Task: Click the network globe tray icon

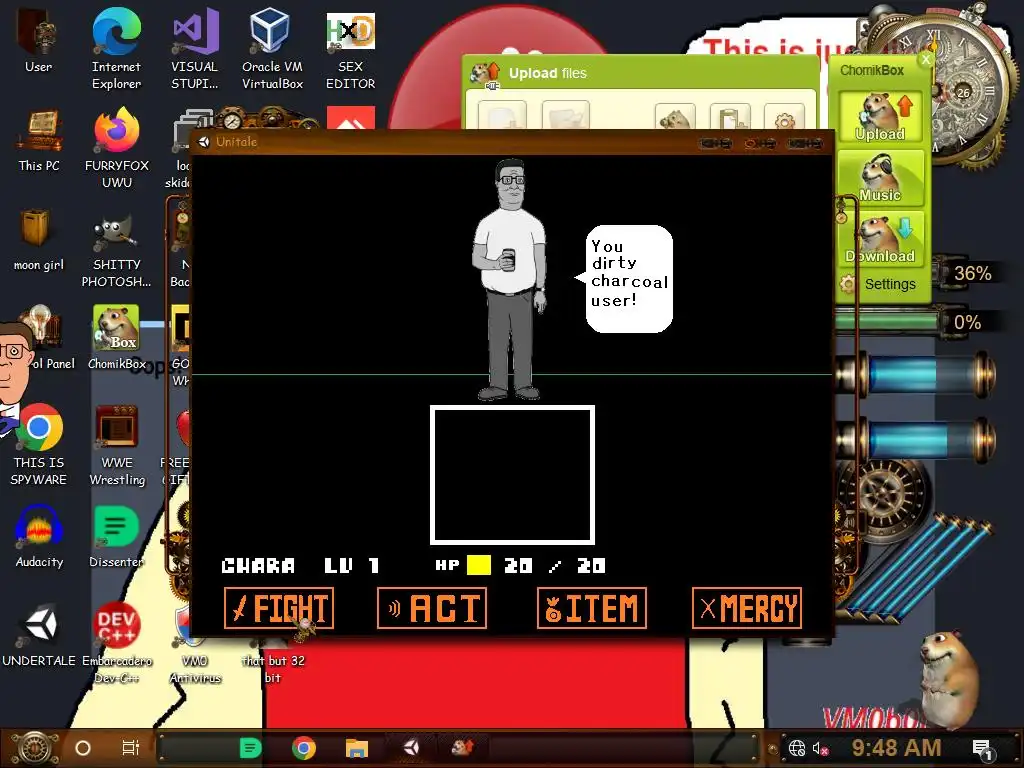Action: point(797,748)
